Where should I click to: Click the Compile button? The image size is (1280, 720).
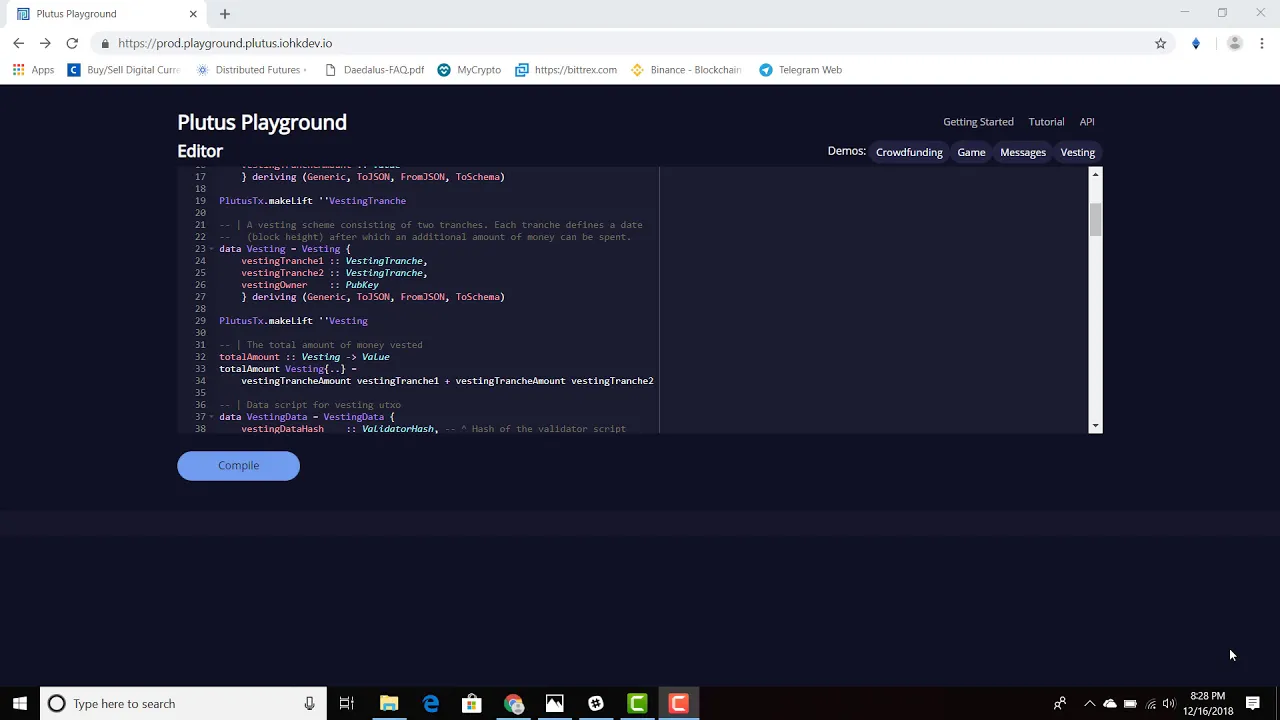pos(238,465)
